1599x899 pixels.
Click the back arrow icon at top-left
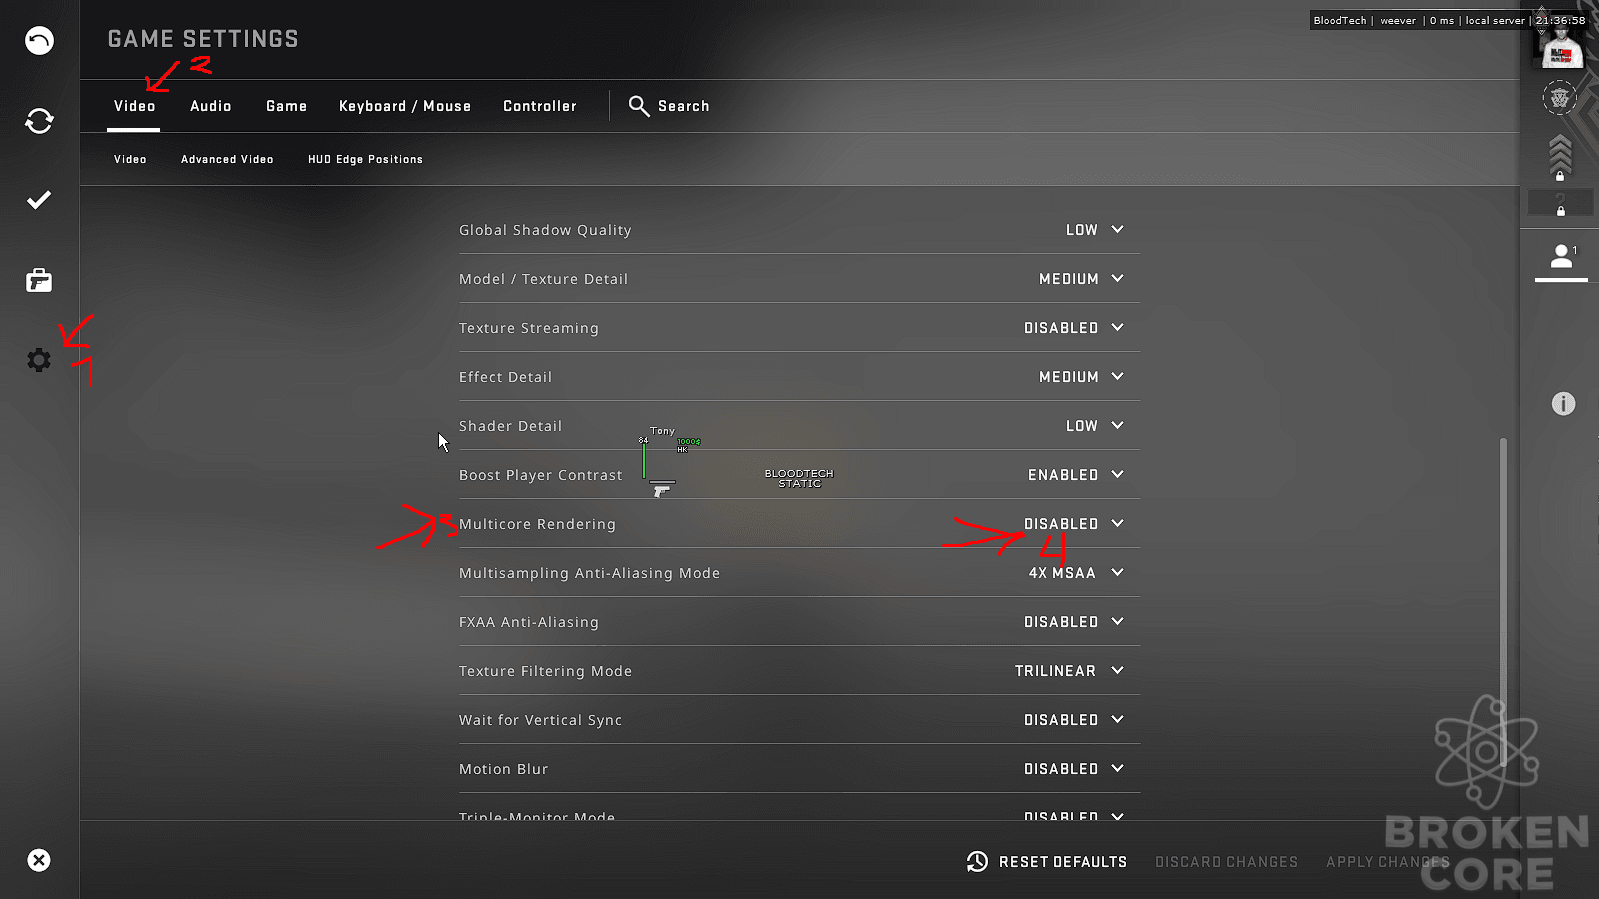click(x=39, y=41)
